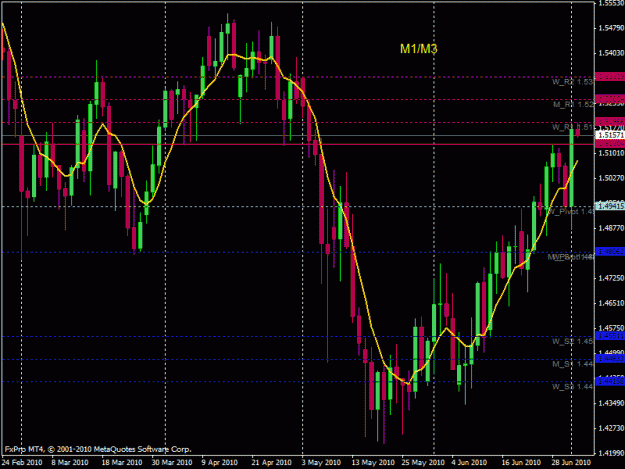Click the W_S1 1.45 support label
Viewport: 625px width, 469px height.
click(572, 341)
